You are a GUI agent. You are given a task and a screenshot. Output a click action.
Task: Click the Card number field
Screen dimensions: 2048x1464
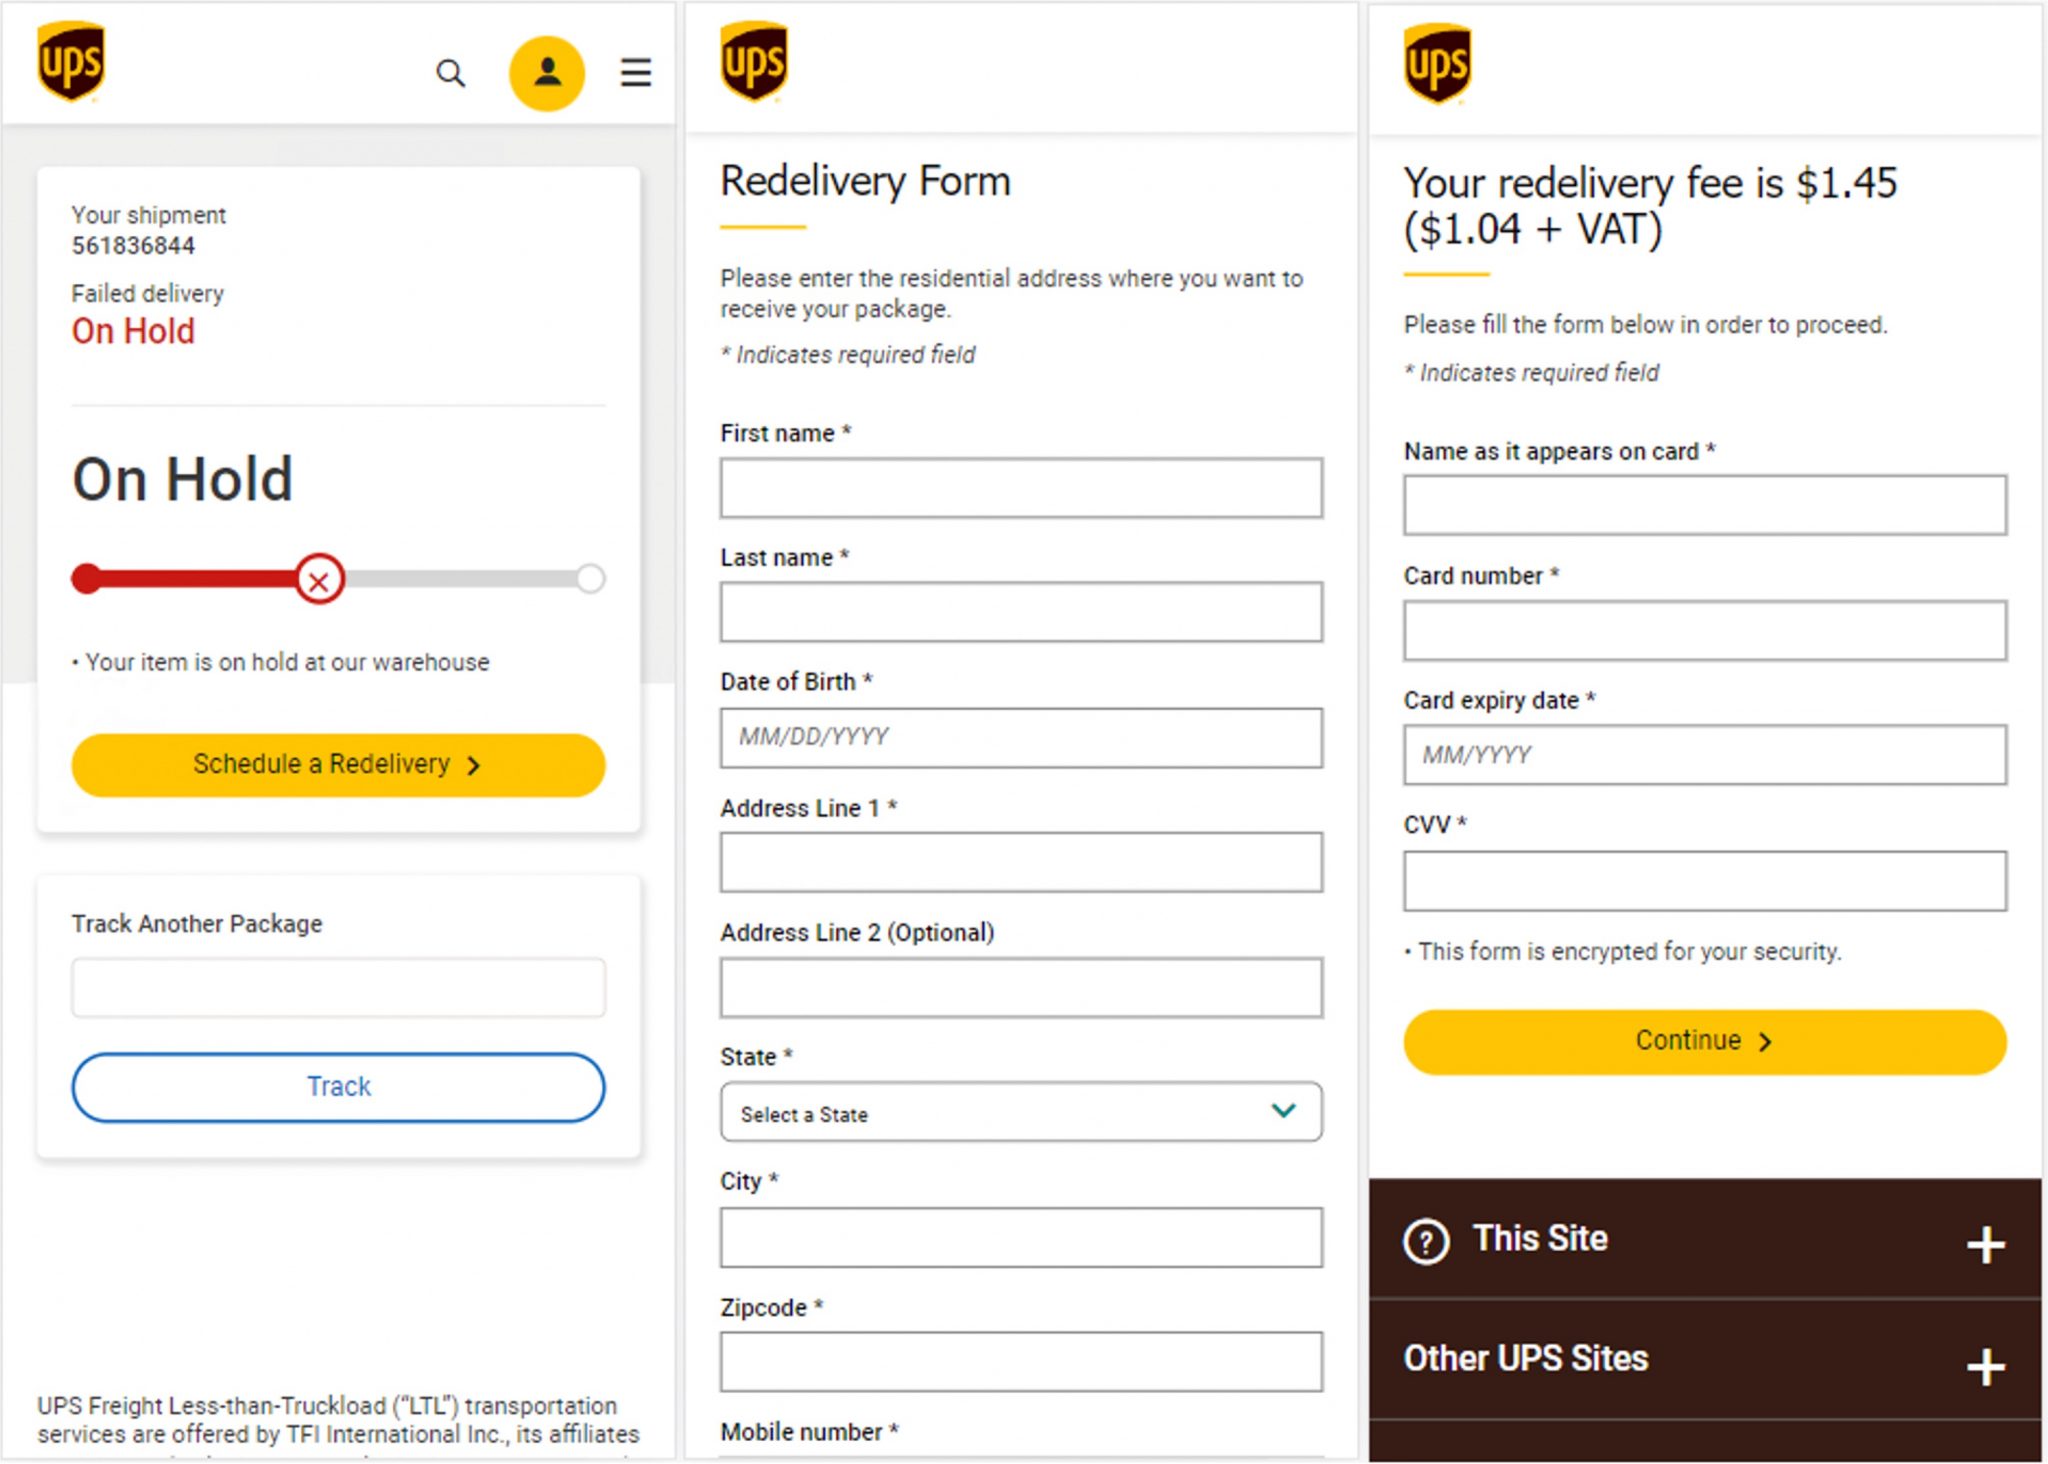click(1704, 631)
